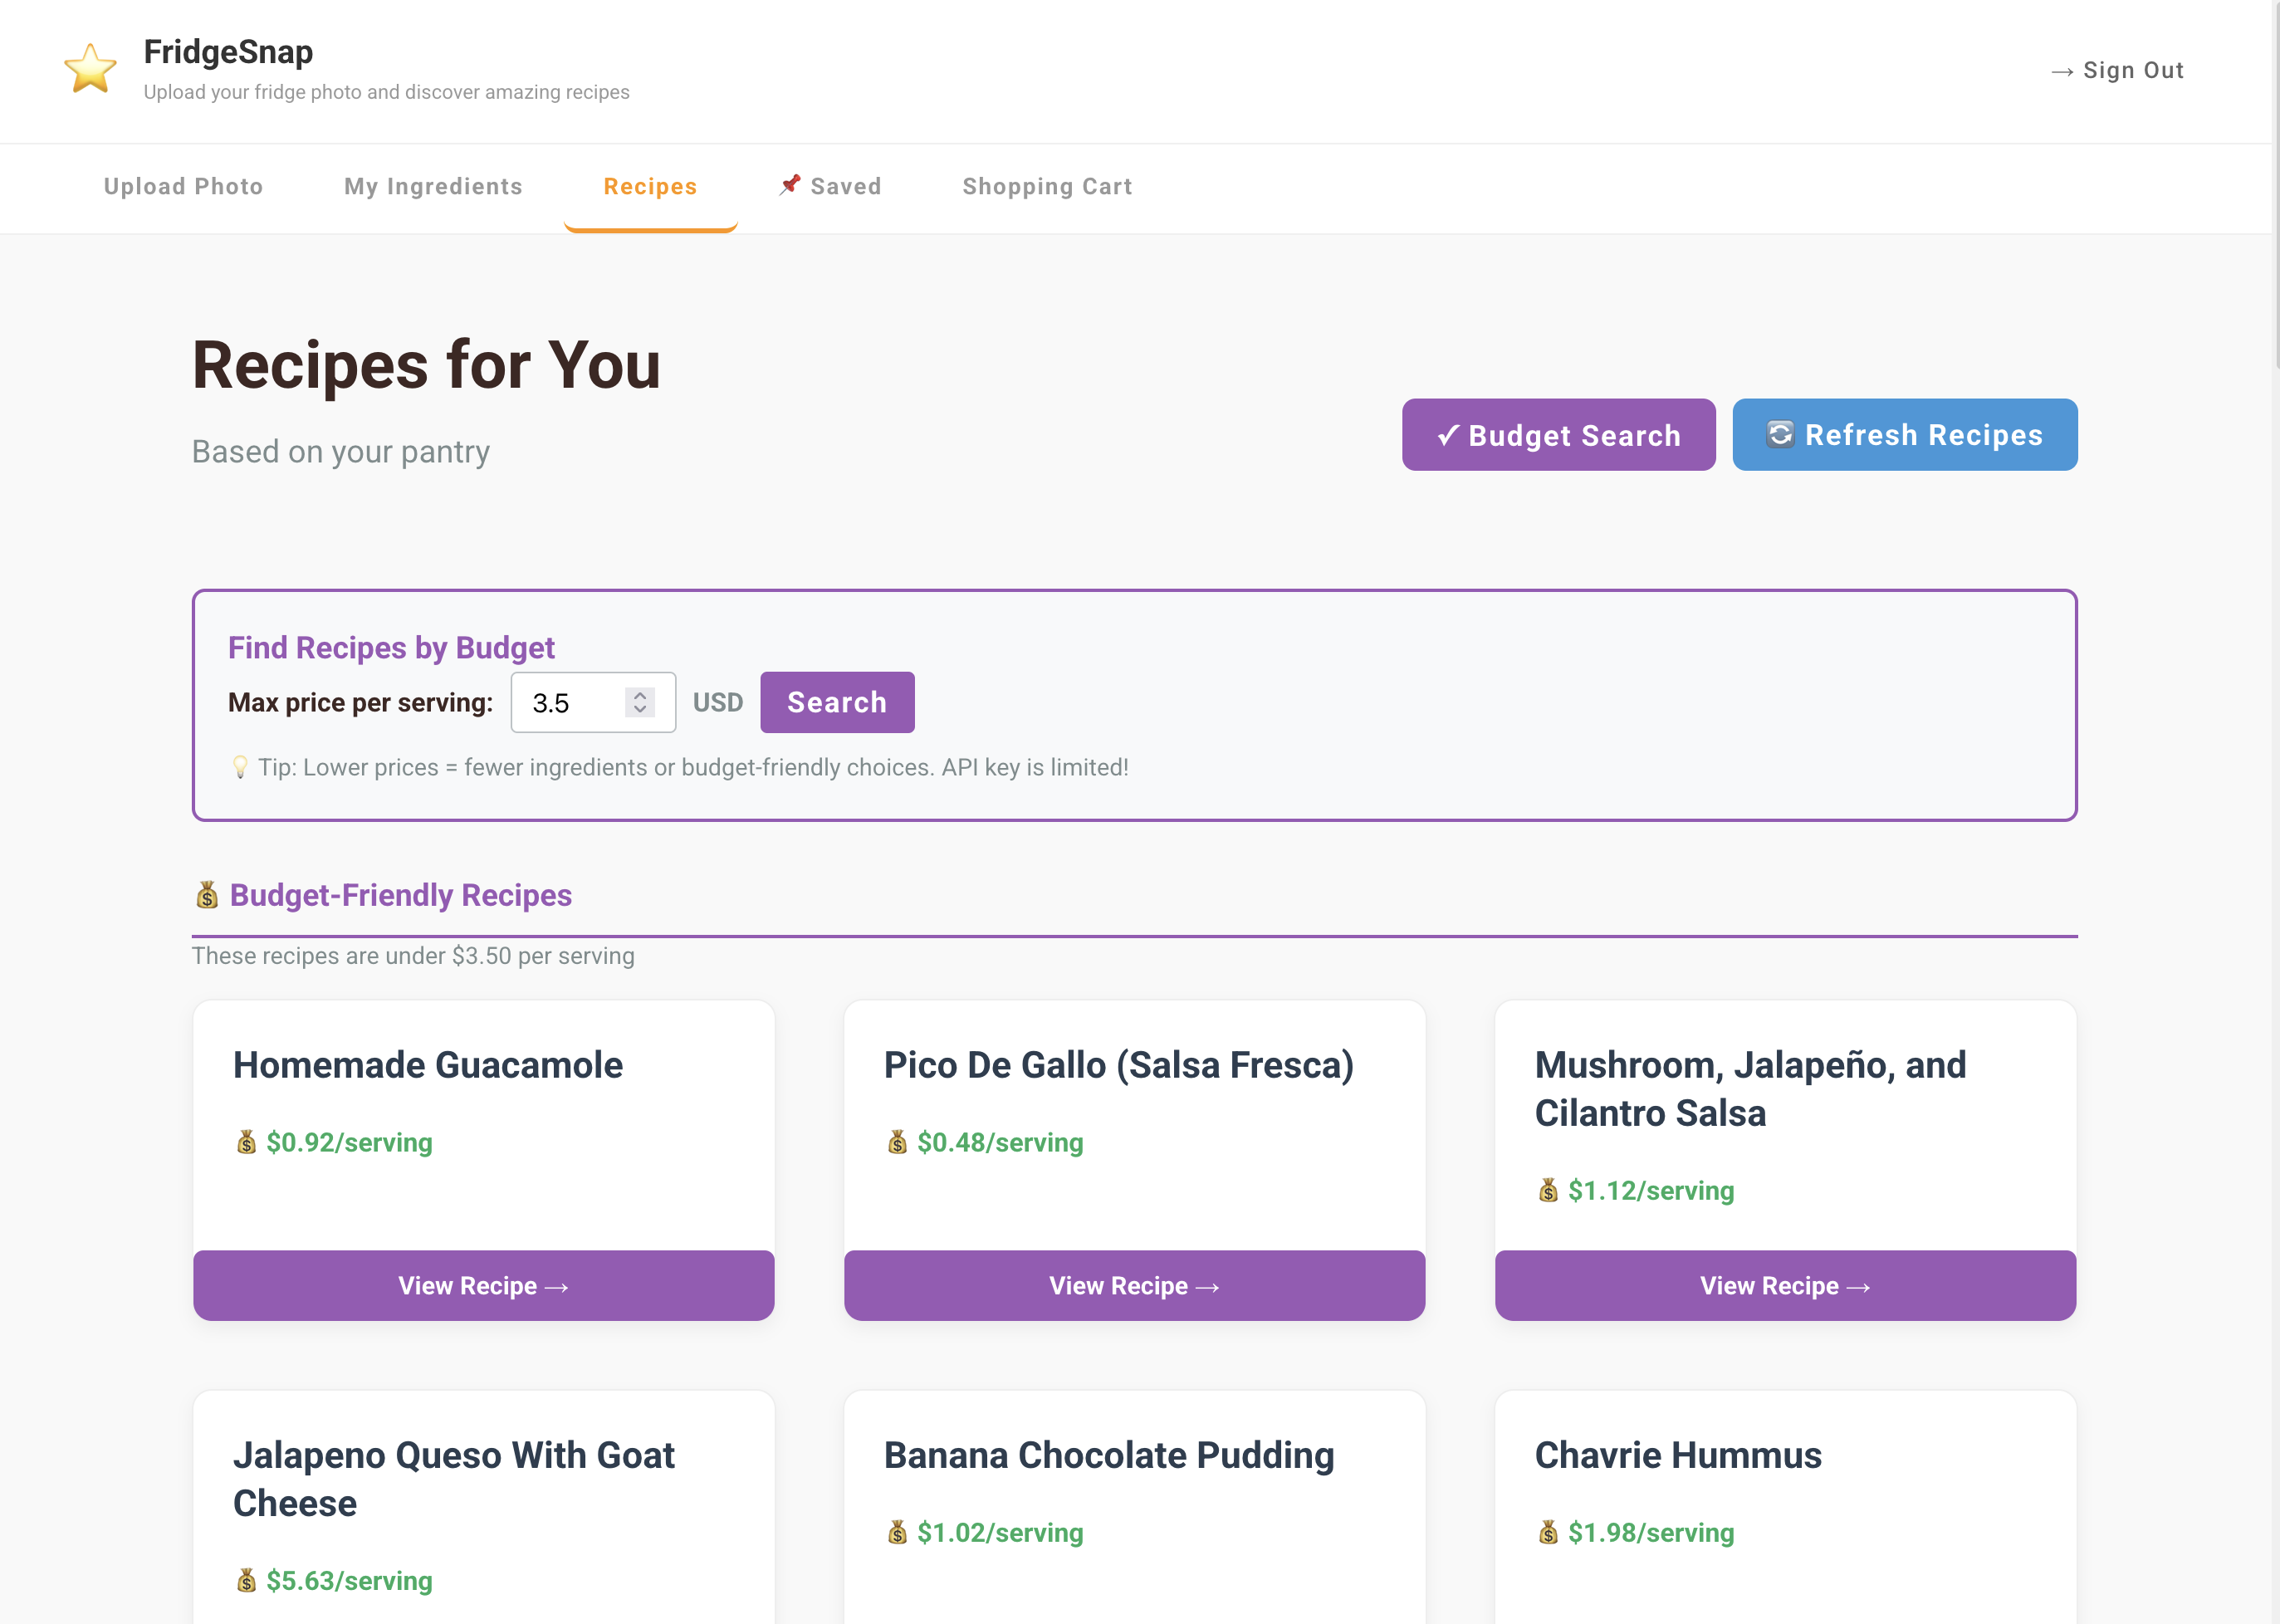Viewport: 2280px width, 1624px height.
Task: Click the refresh icon in Refresh Recipes
Action: [1779, 434]
